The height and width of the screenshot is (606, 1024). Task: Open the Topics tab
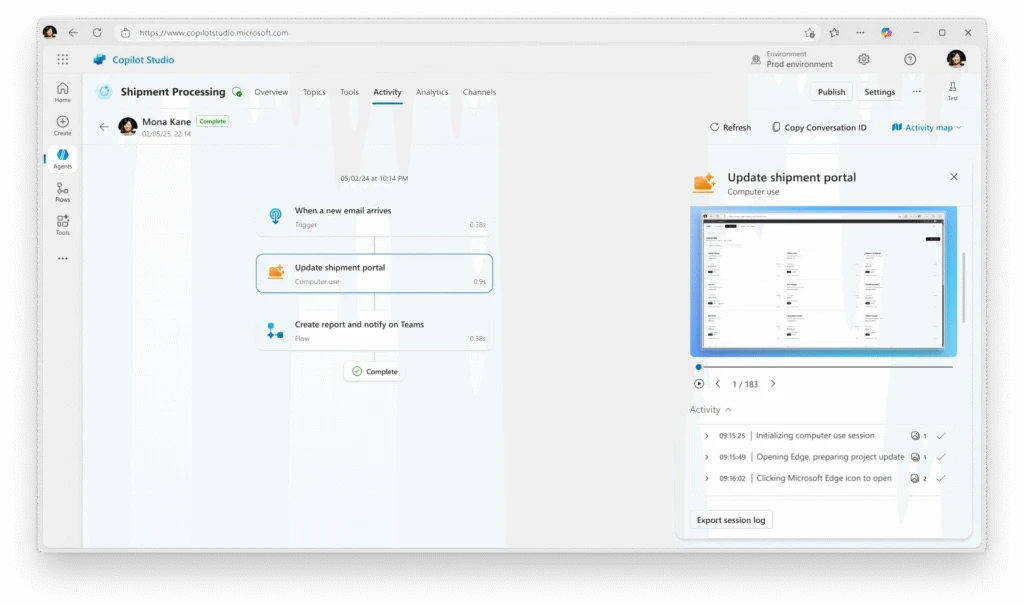coord(314,91)
